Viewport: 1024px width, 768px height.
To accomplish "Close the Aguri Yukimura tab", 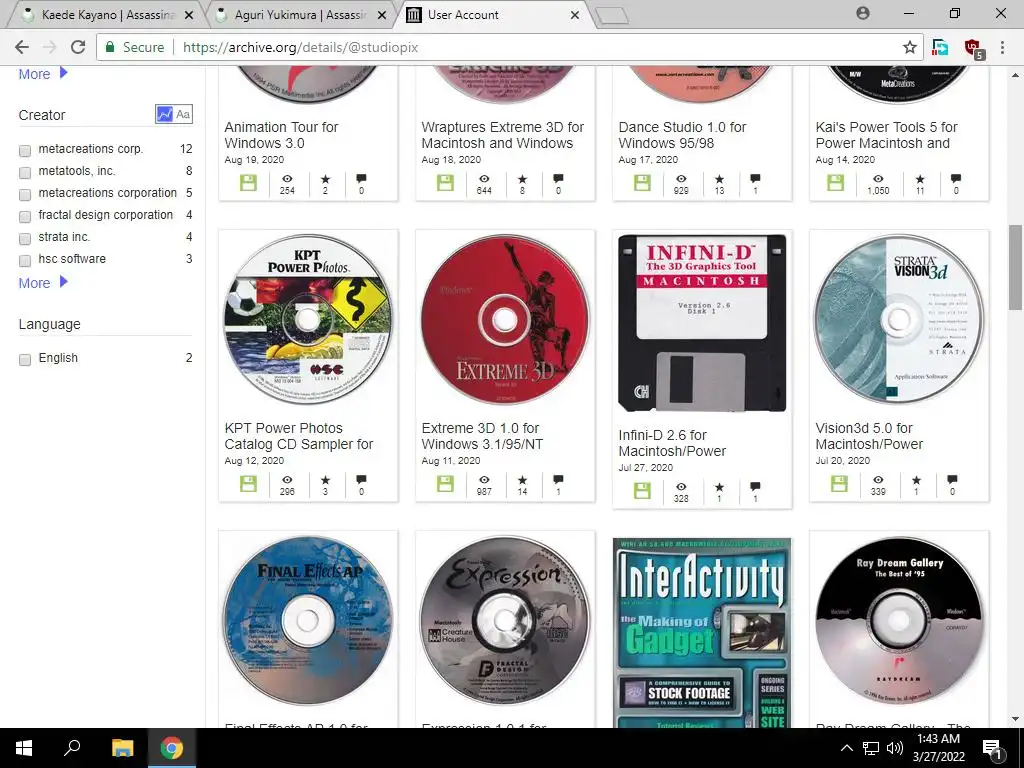I will tap(382, 15).
